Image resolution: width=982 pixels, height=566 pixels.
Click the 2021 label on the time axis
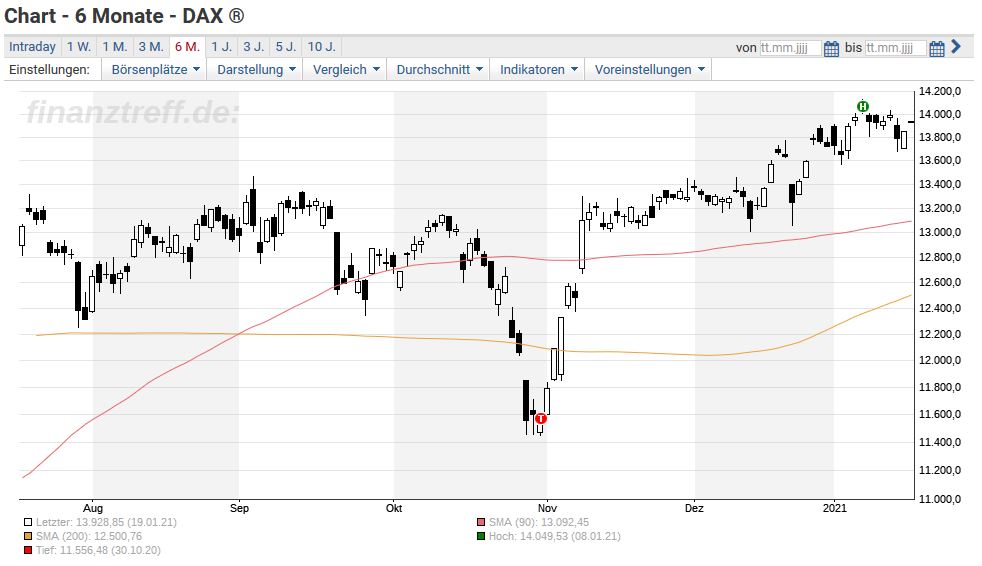point(834,508)
